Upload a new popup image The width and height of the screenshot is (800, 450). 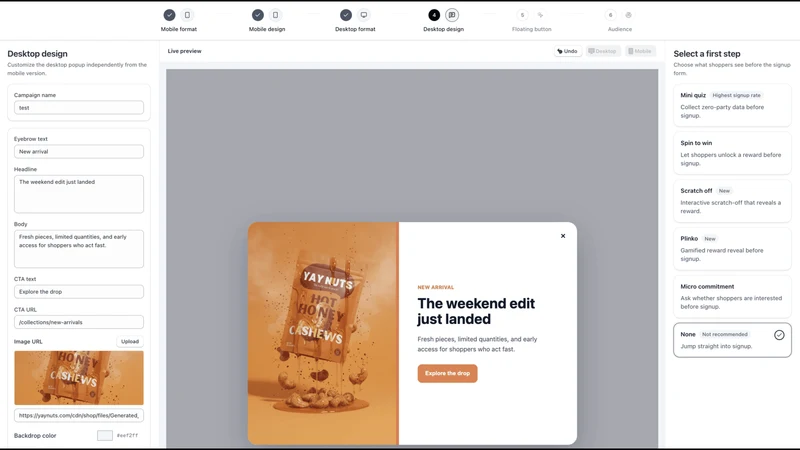point(130,341)
